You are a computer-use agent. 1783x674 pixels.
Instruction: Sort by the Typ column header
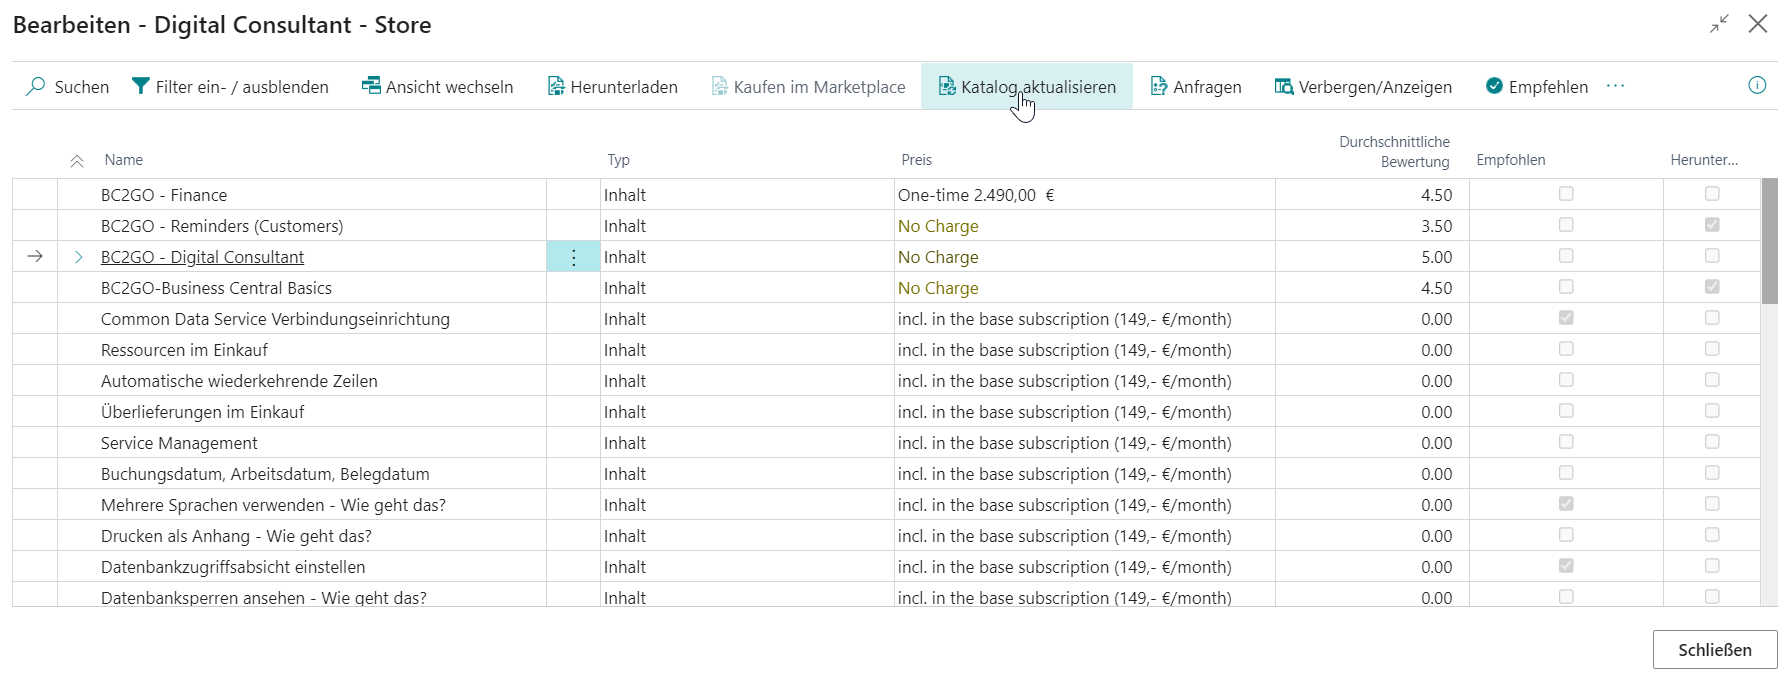coord(618,160)
